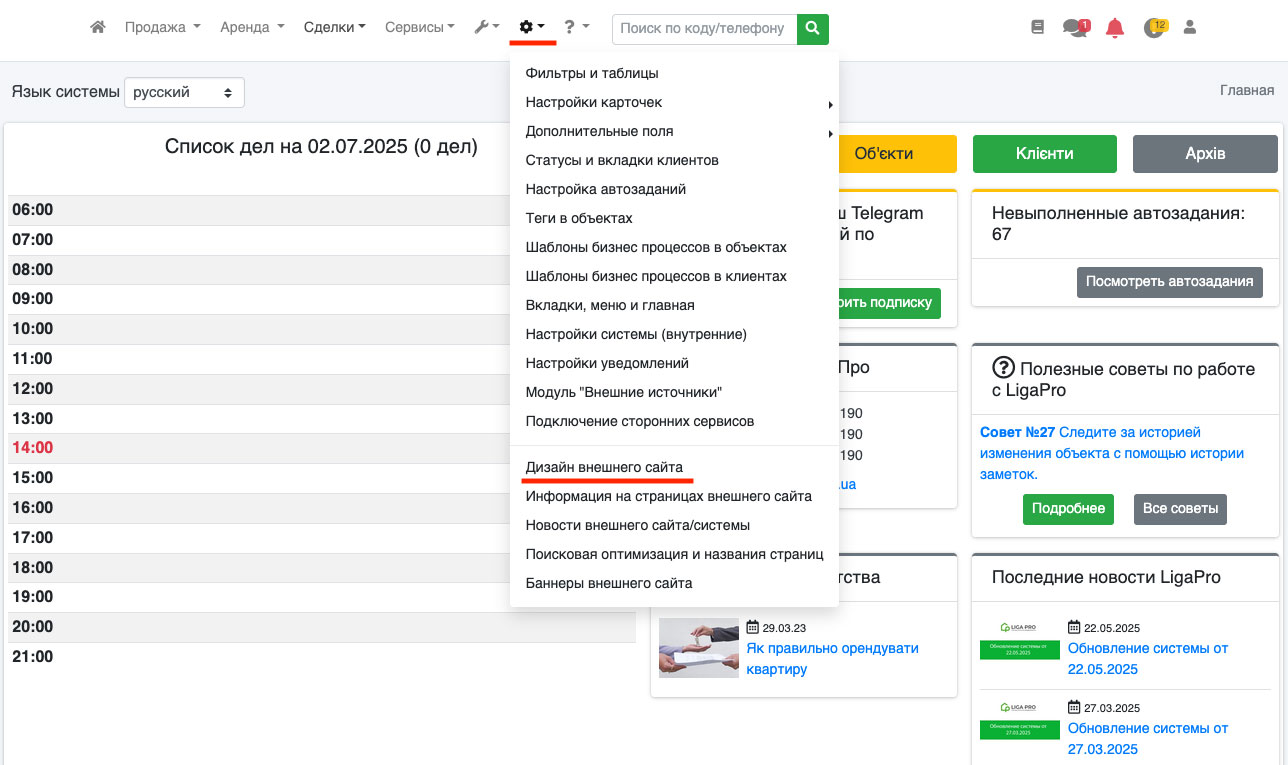Select Баннеры внешнего сайта menu entry
This screenshot has width=1288, height=765.
[x=608, y=583]
